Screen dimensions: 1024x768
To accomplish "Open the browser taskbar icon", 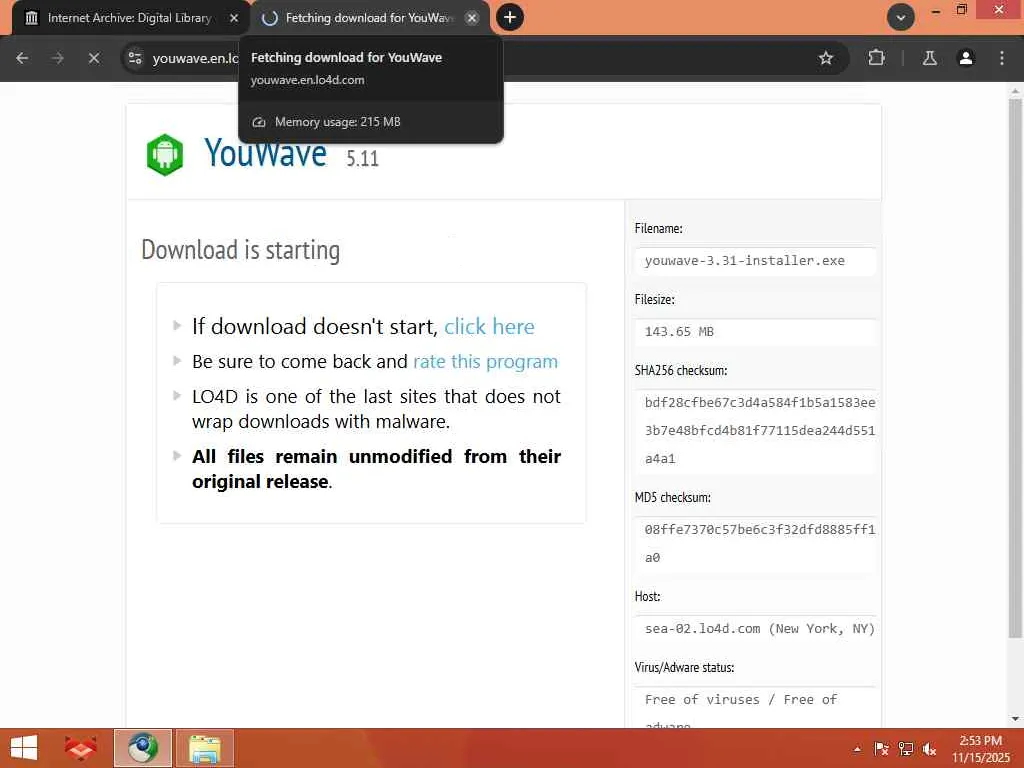I will pyautogui.click(x=143, y=748).
